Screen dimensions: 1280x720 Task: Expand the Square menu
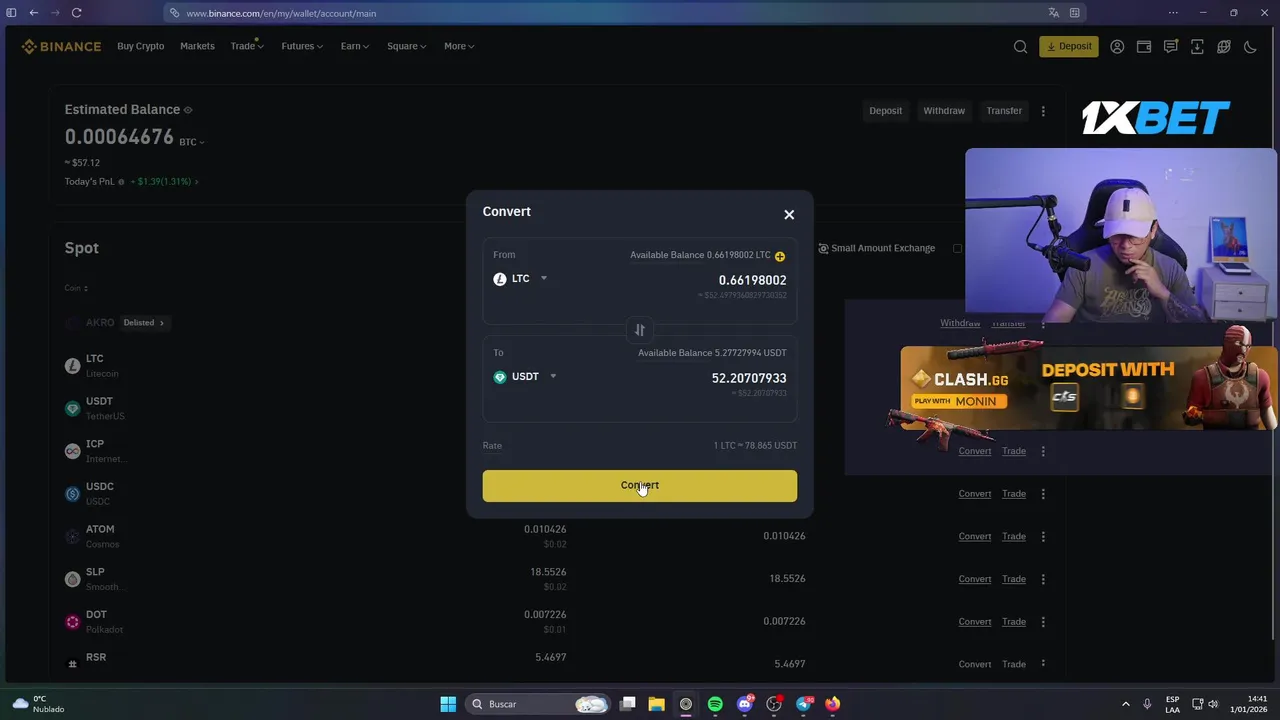[x=406, y=46]
